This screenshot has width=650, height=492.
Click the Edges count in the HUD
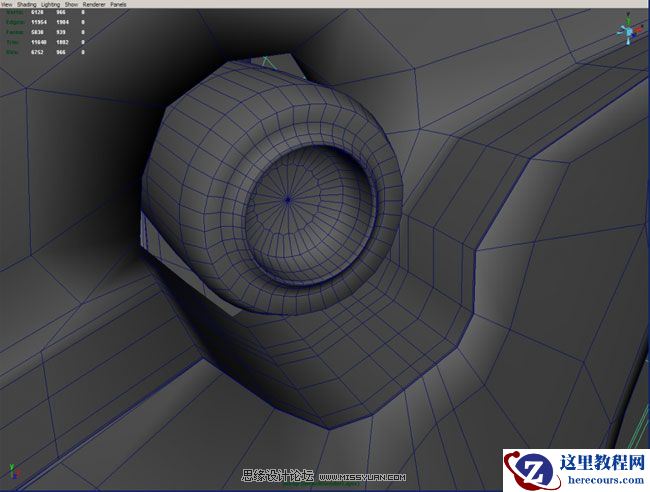pyautogui.click(x=40, y=23)
